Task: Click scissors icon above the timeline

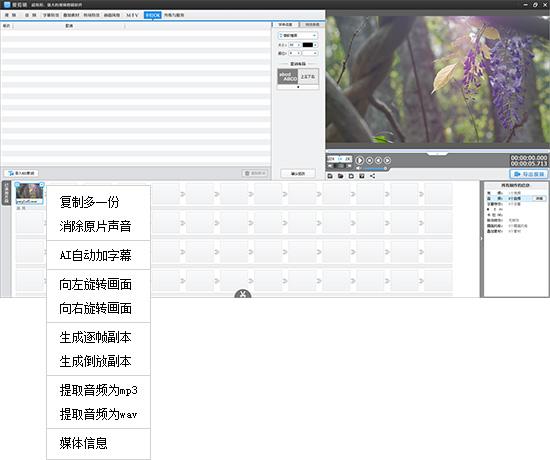Action: tap(243, 294)
